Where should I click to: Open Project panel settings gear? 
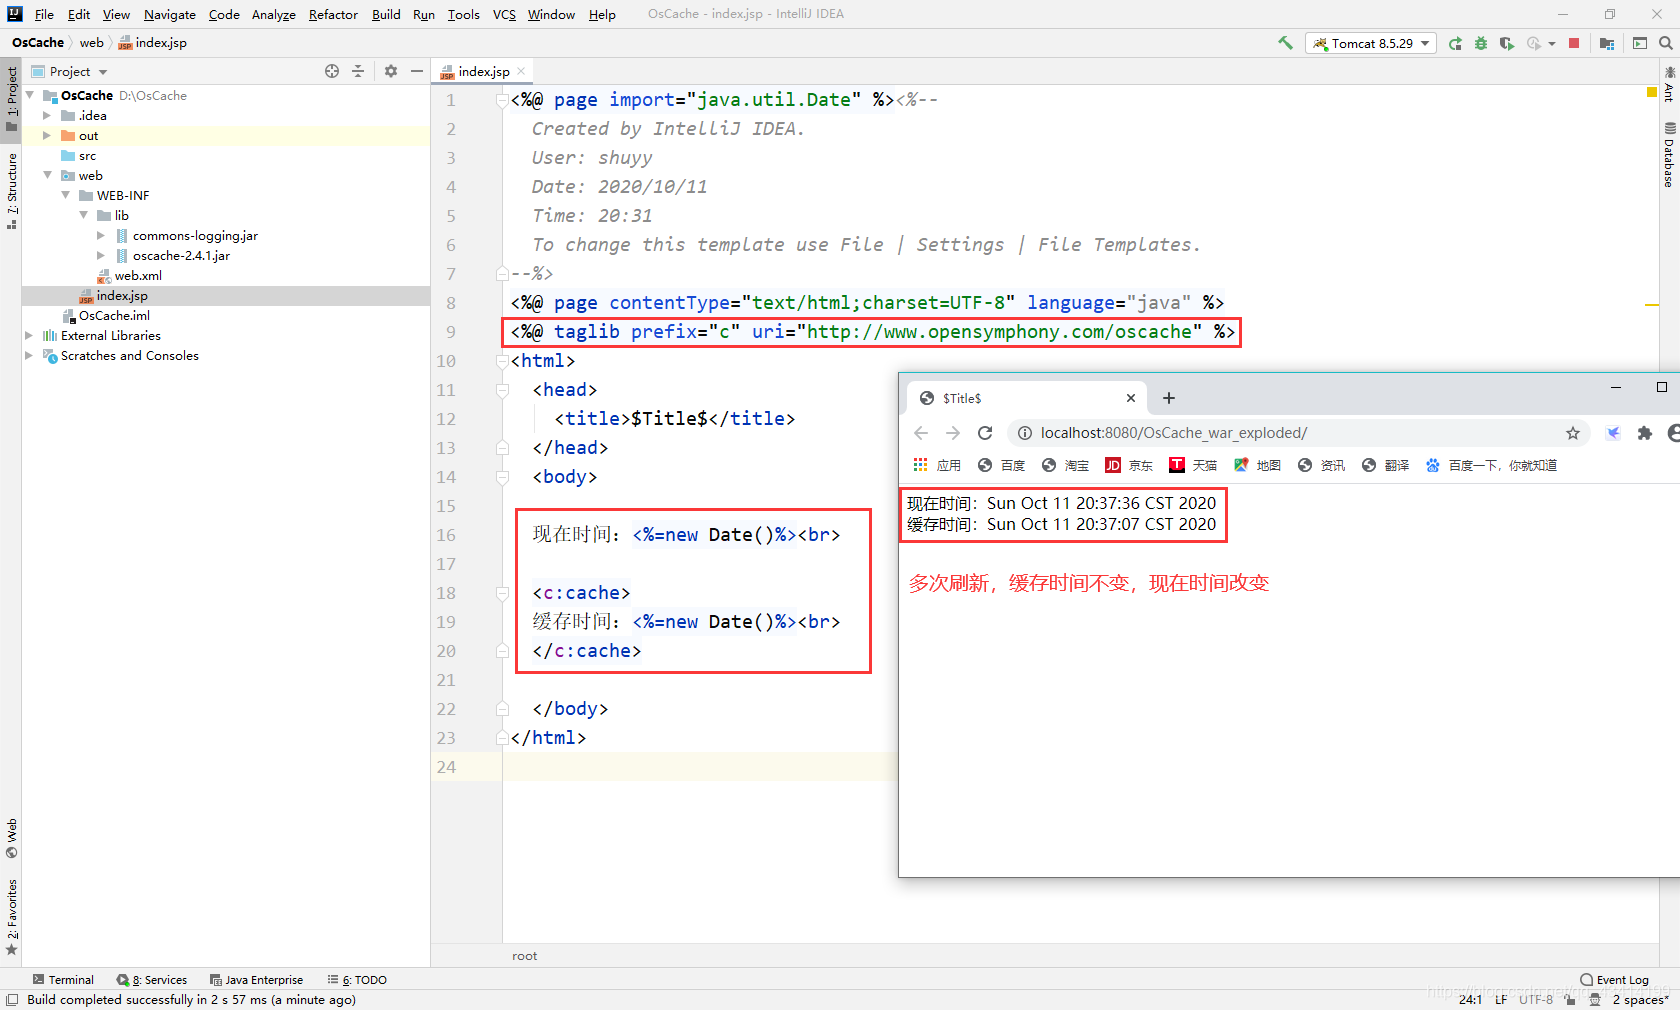(391, 71)
